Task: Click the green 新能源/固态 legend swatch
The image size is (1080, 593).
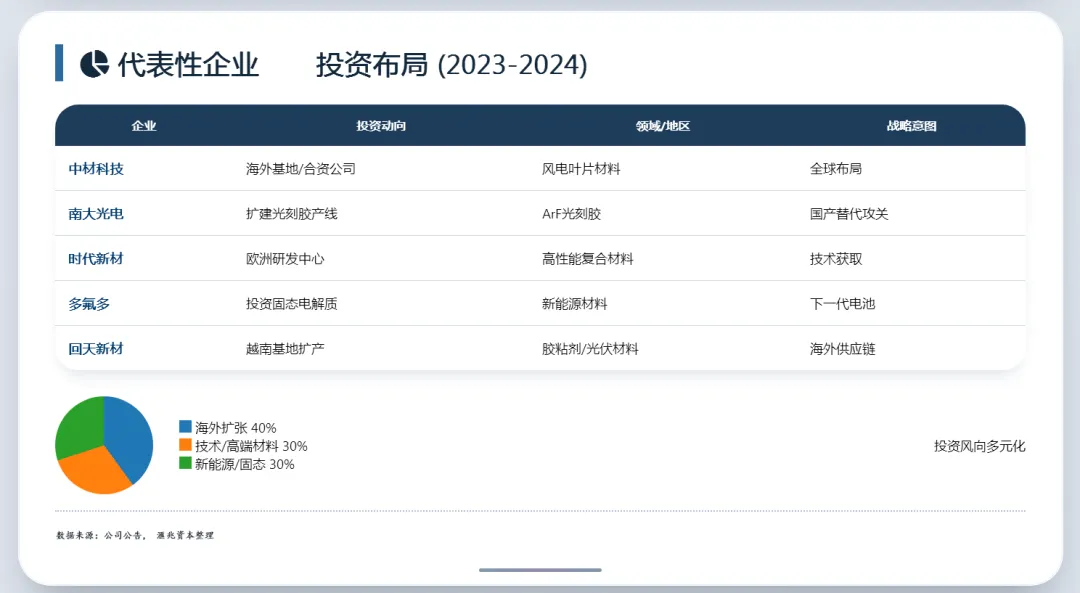Action: point(185,464)
